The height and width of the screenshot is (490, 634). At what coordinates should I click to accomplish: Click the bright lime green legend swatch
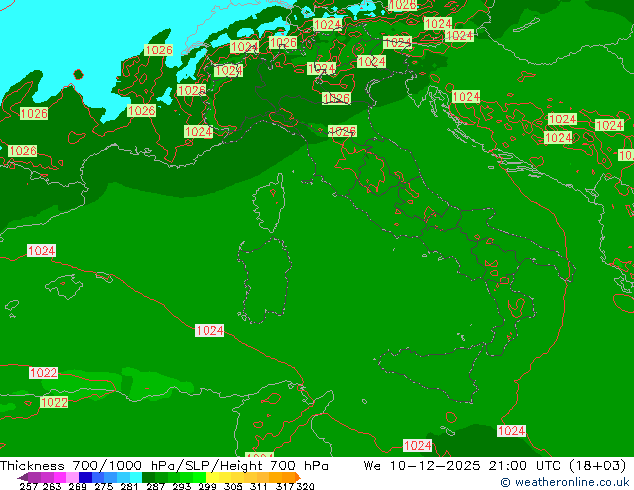[x=199, y=477]
